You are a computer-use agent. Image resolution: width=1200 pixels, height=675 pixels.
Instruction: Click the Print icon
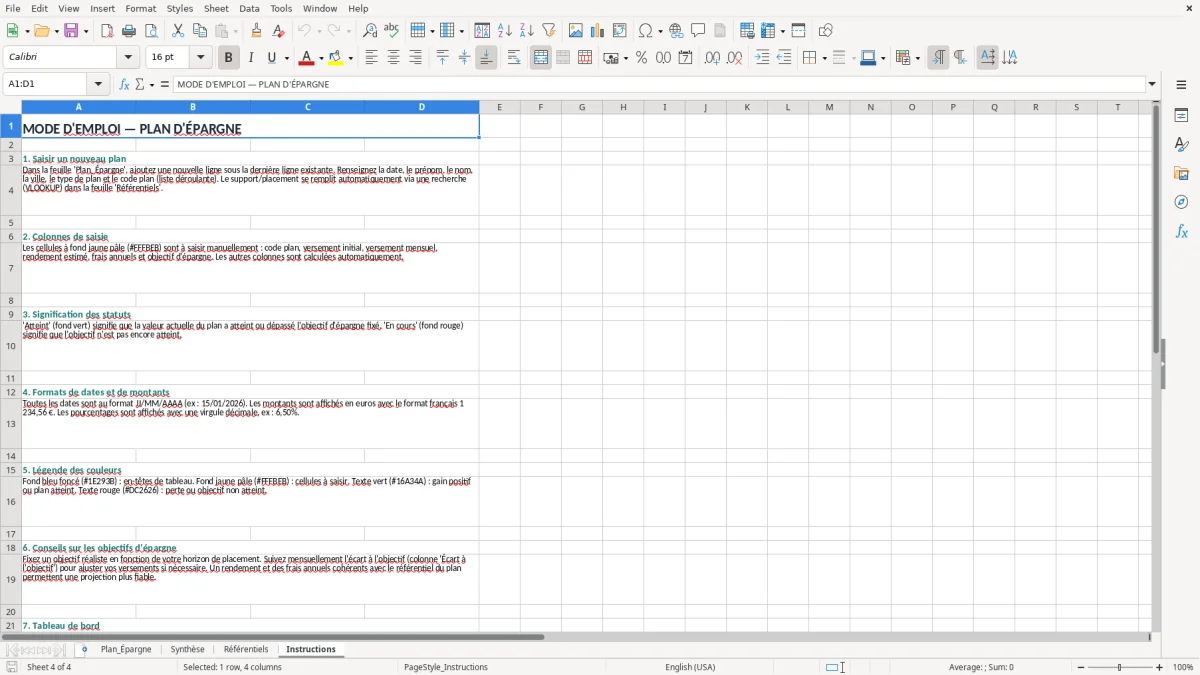[x=129, y=31]
